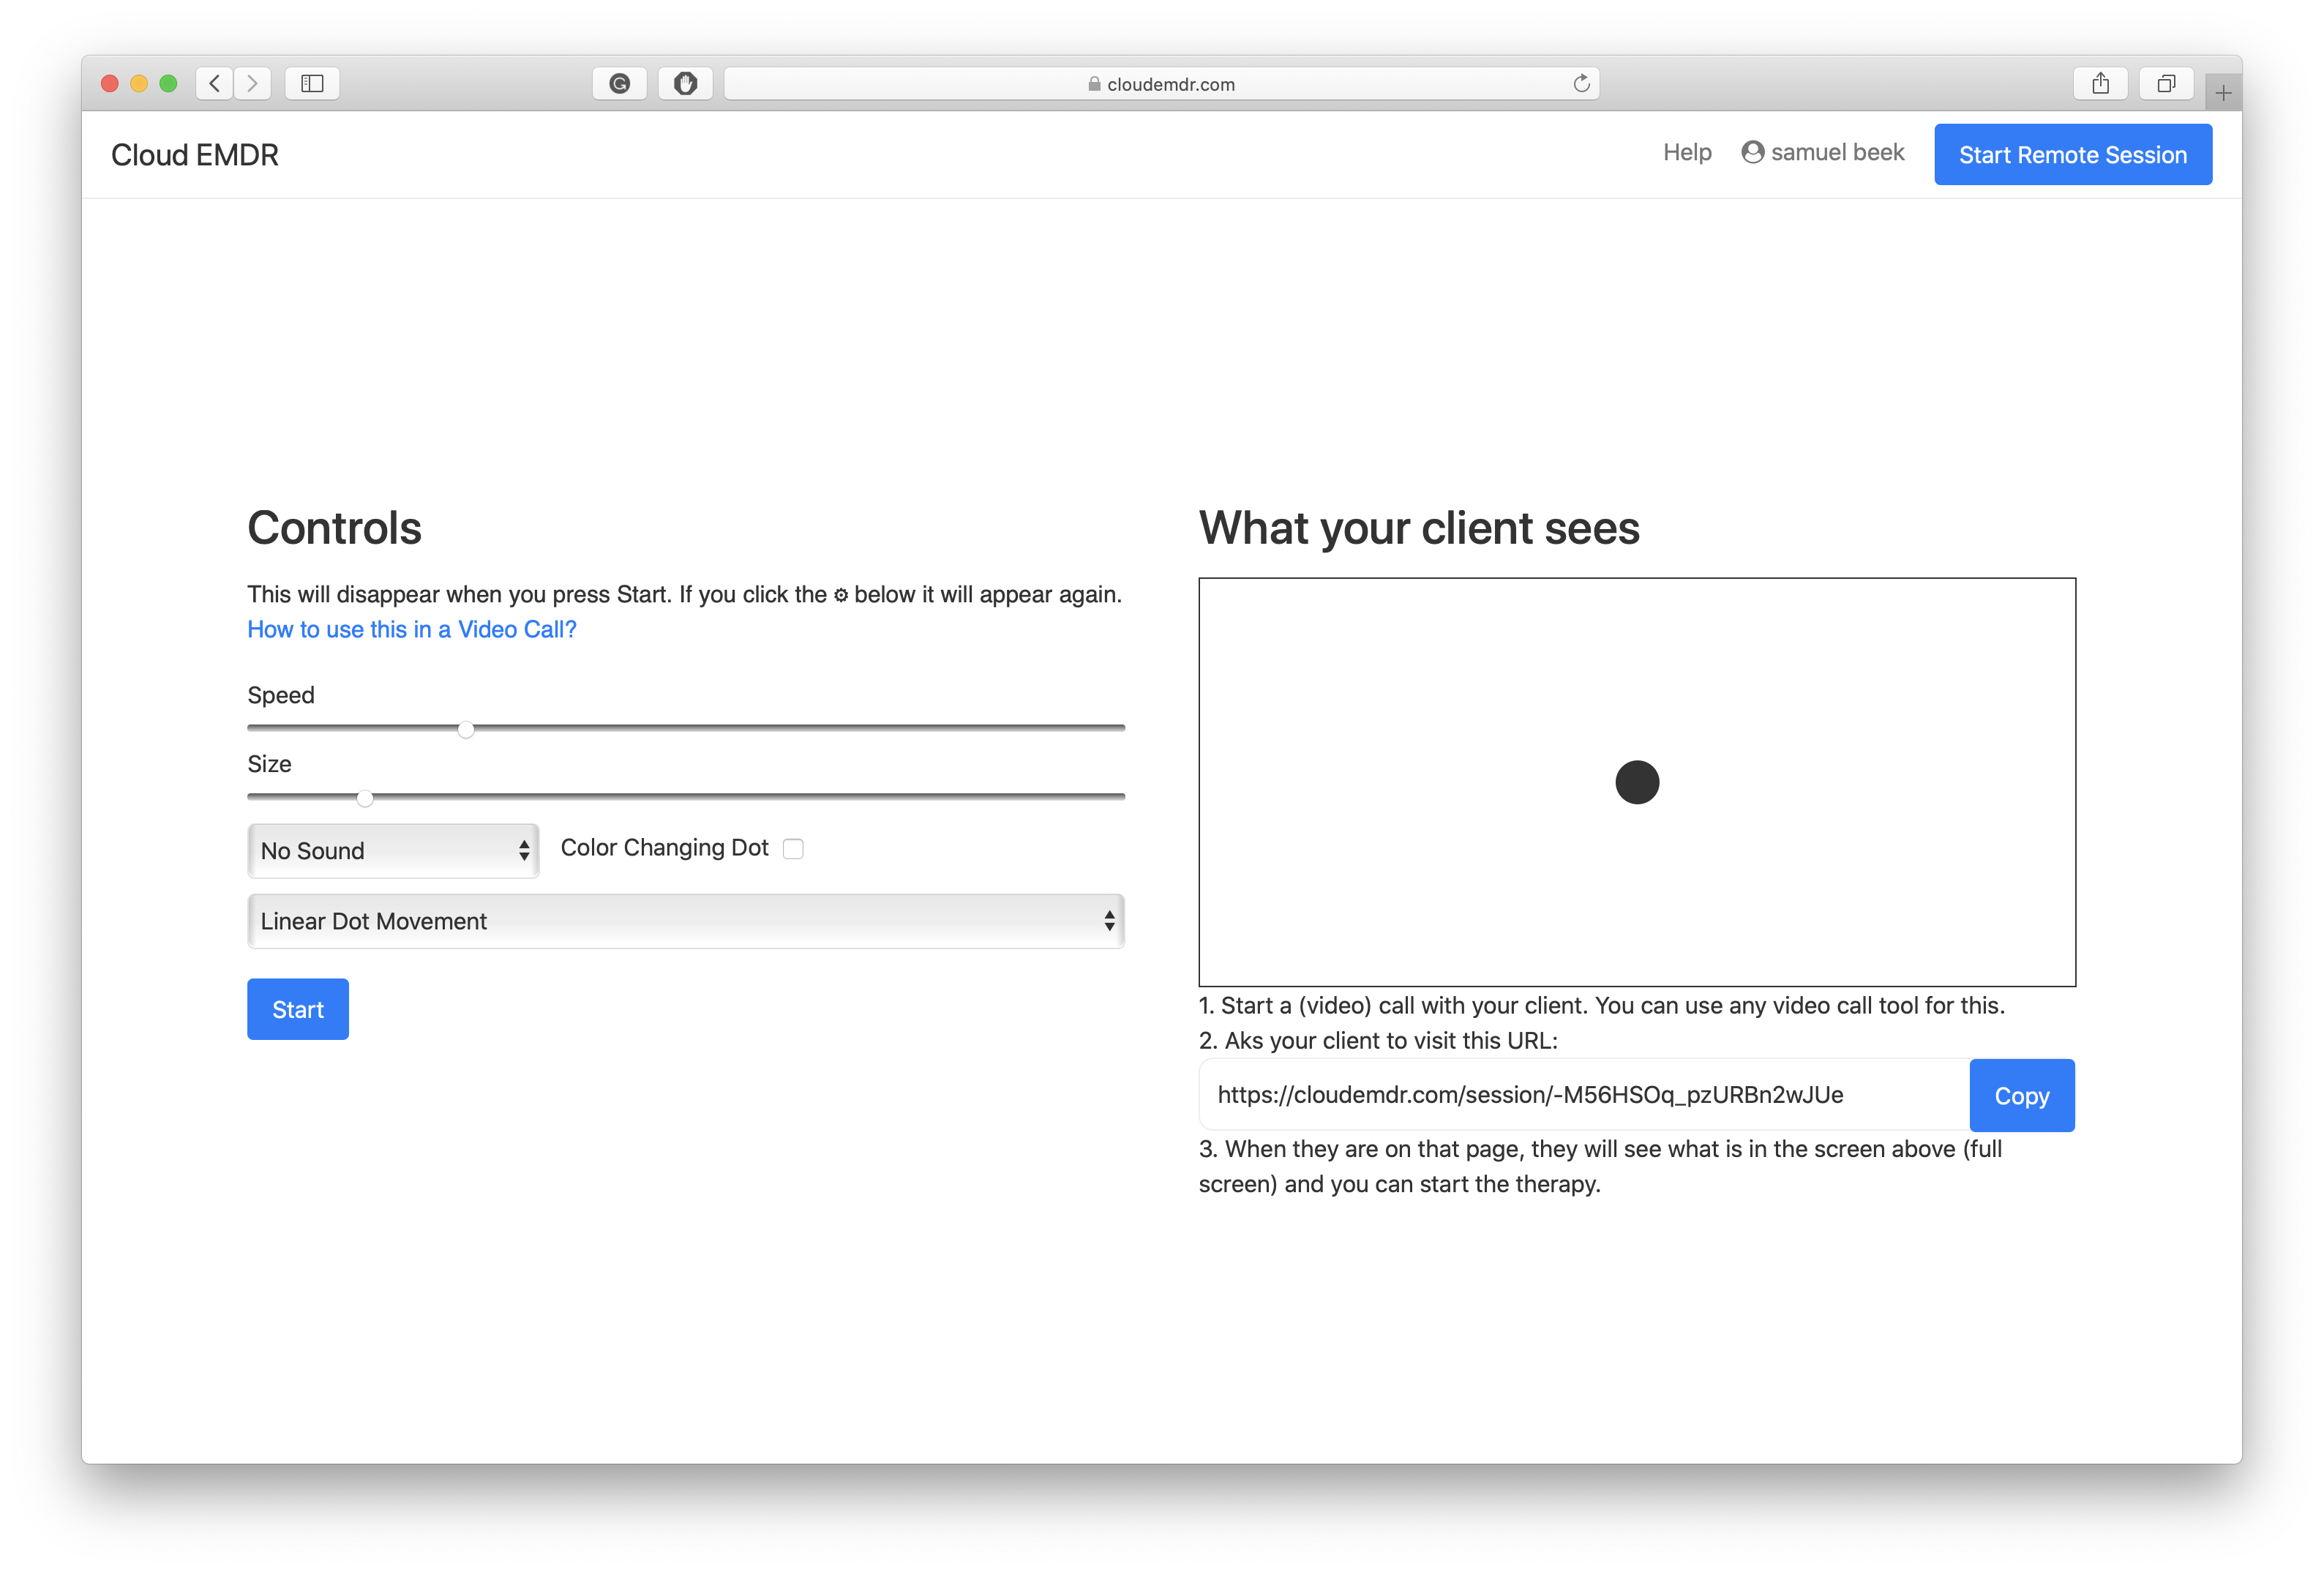Open 'How to use this in a Video Call?'
Image resolution: width=2324 pixels, height=1572 pixels.
[x=411, y=629]
